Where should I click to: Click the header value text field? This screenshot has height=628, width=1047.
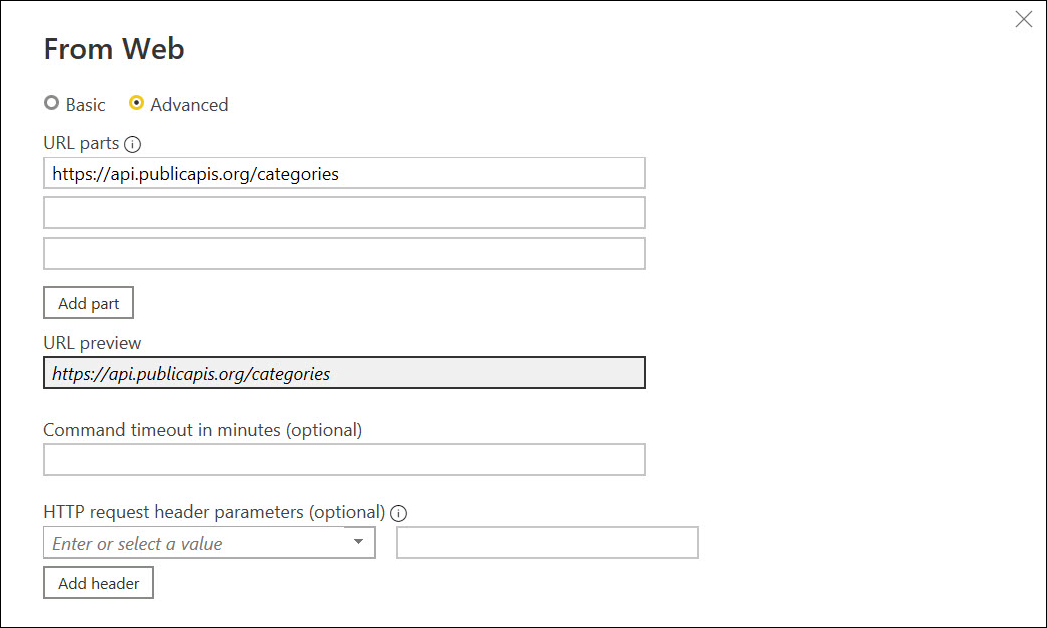point(547,543)
